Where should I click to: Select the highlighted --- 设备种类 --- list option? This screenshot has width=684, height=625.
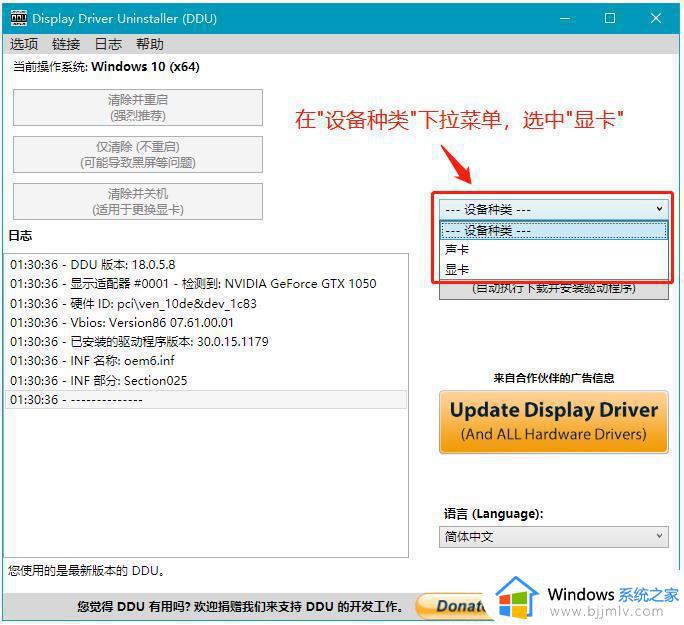pyautogui.click(x=554, y=230)
